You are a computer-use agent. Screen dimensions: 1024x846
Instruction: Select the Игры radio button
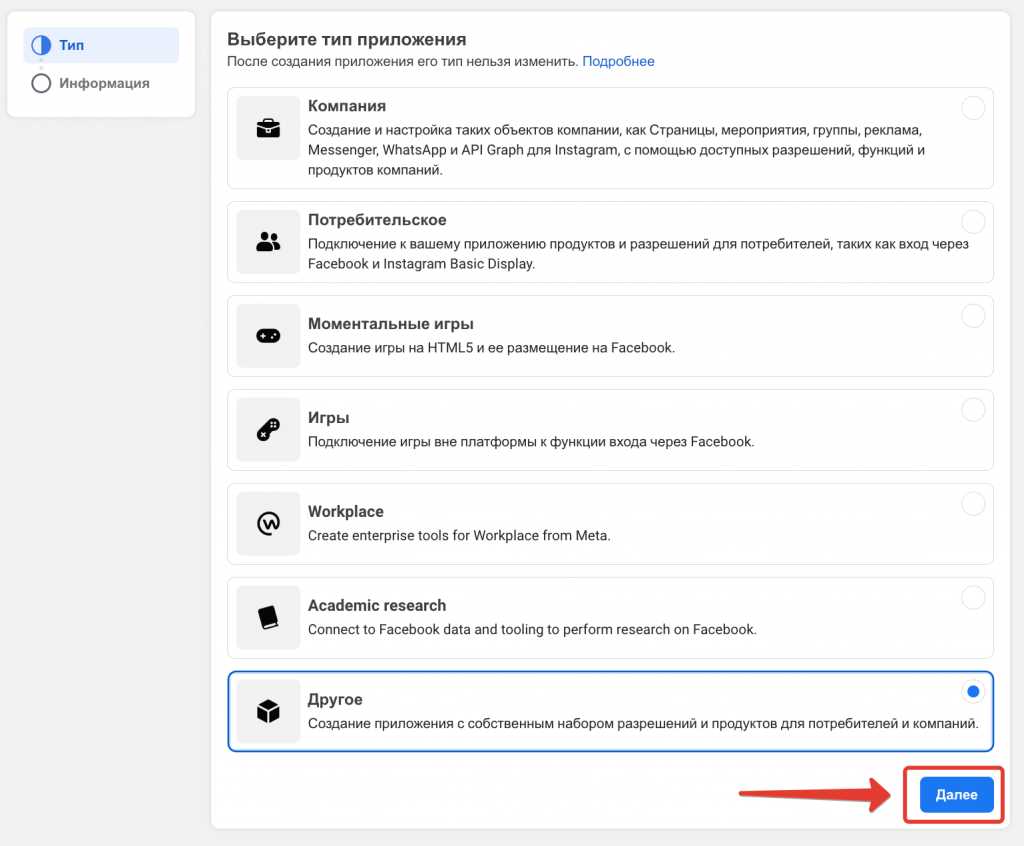click(973, 410)
